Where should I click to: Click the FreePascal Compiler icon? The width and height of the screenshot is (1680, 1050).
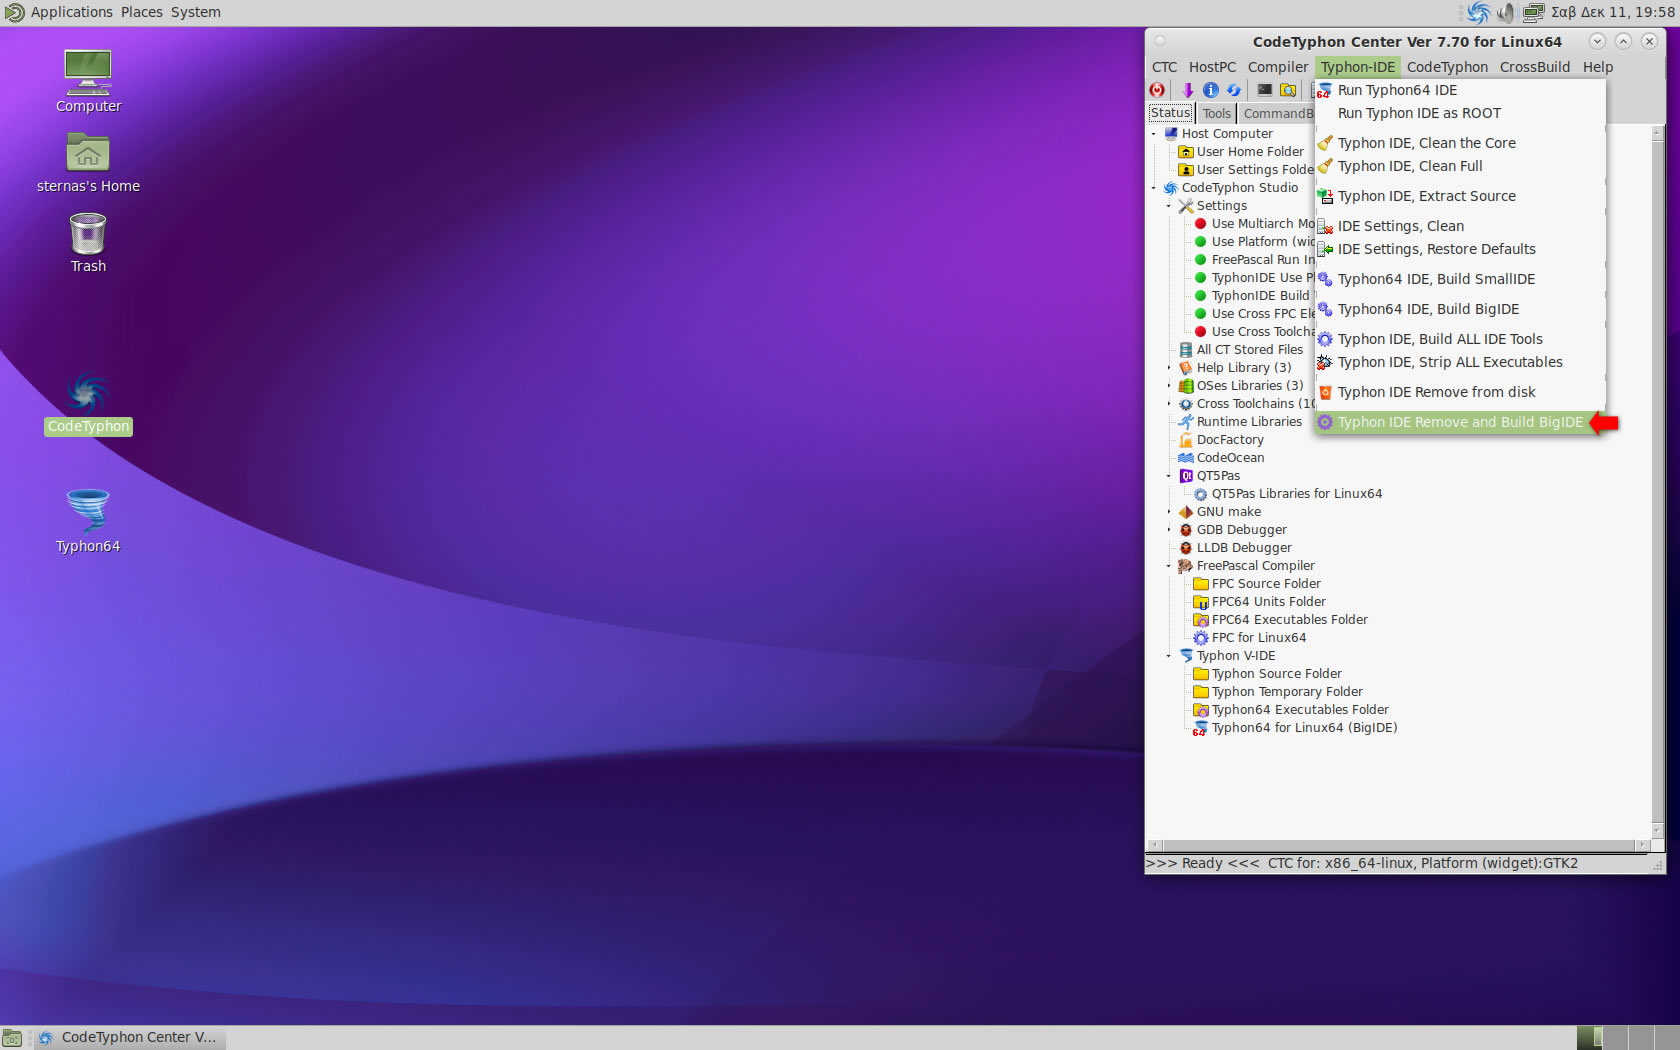[x=1186, y=566]
